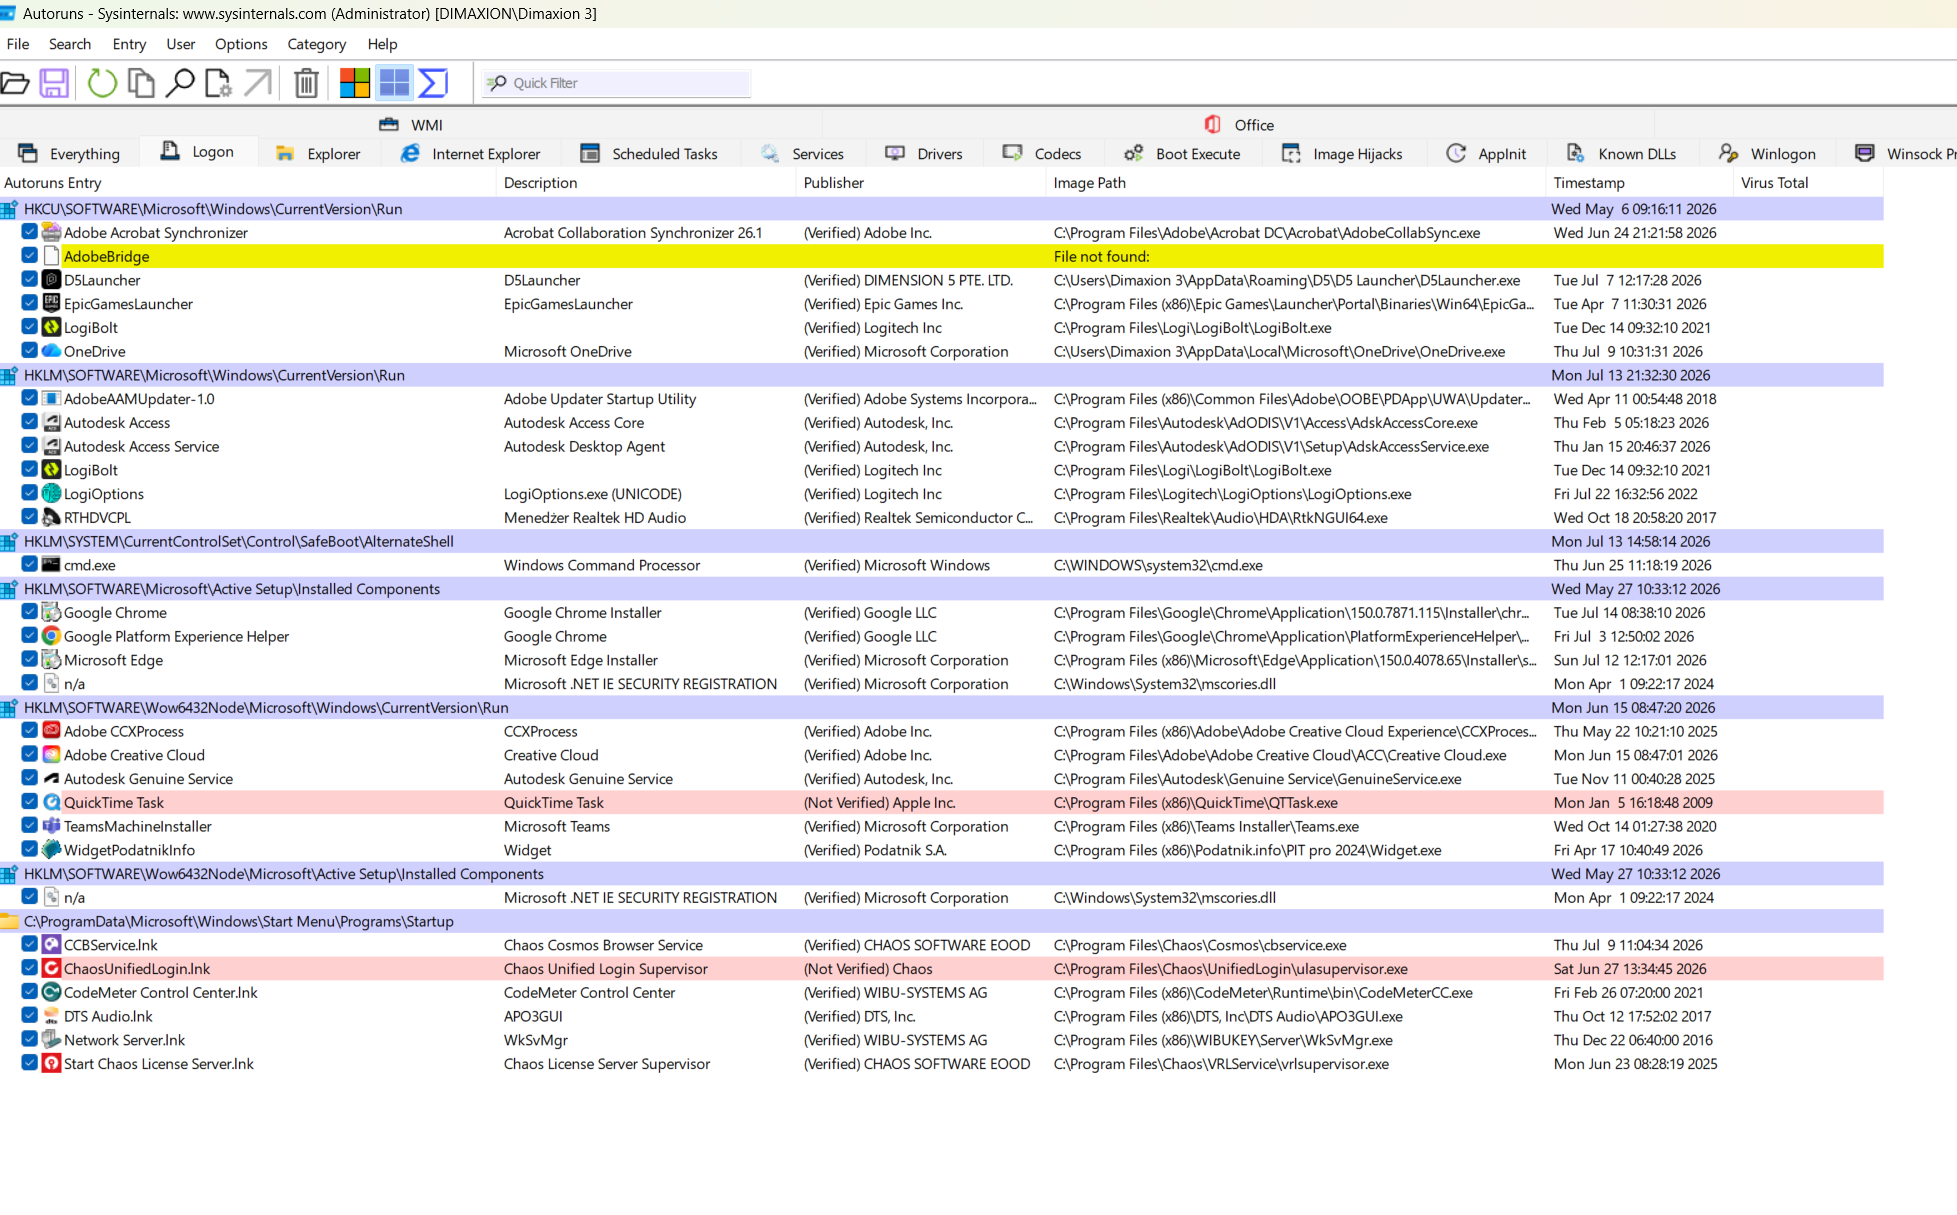
Task: Uncheck the ChaosUnifiedLogin.lnk checkbox
Action: click(x=29, y=968)
